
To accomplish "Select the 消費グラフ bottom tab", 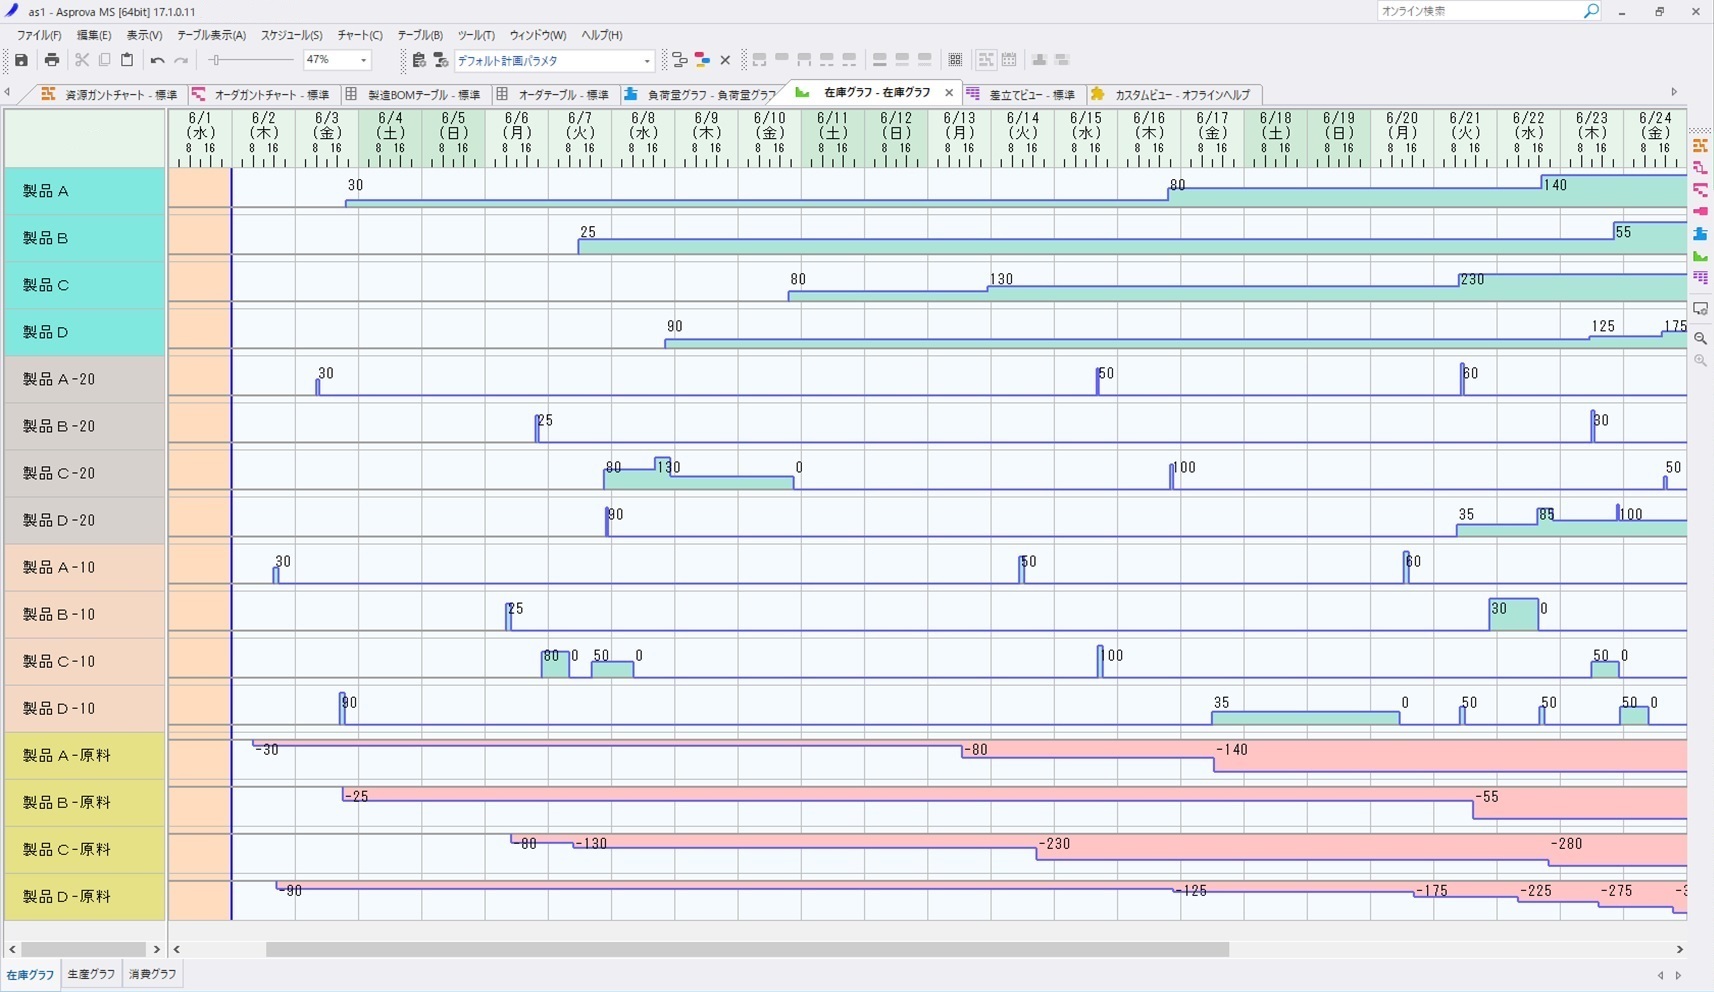I will click(152, 974).
